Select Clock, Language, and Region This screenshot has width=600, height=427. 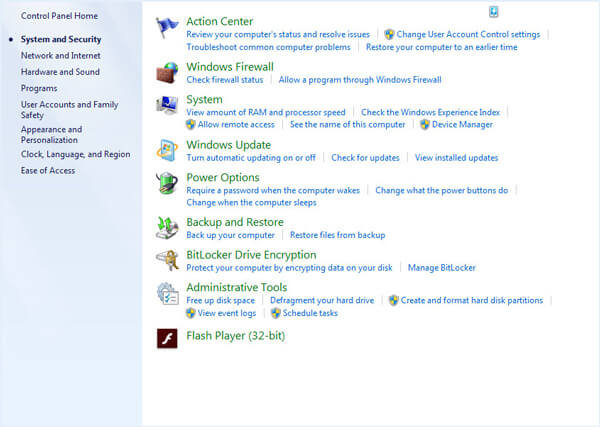75,155
